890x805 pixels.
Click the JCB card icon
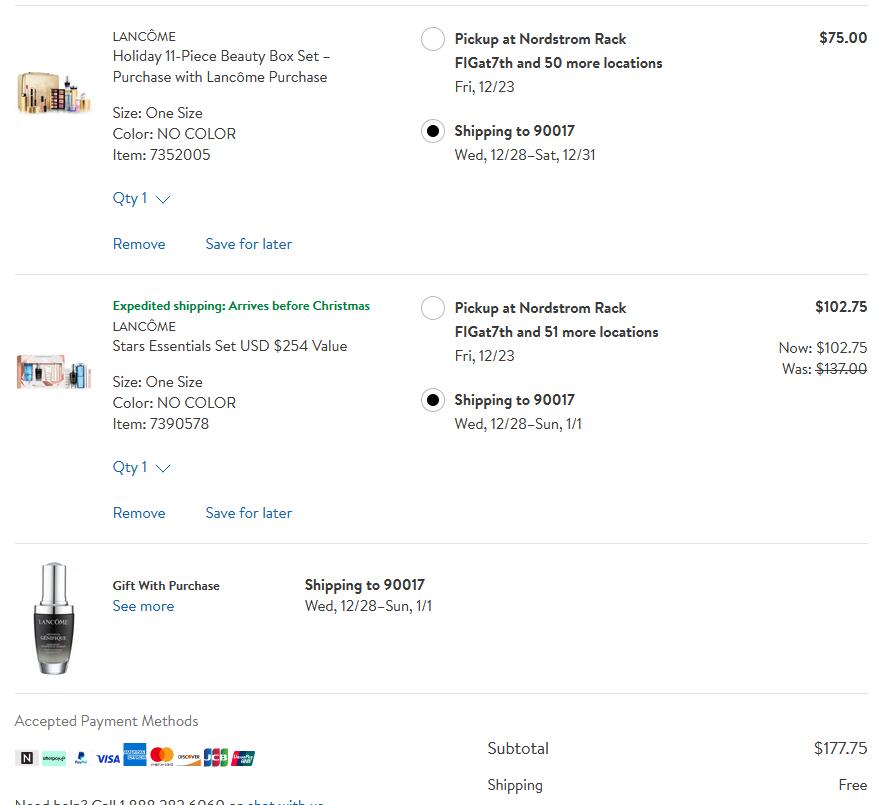pos(216,758)
